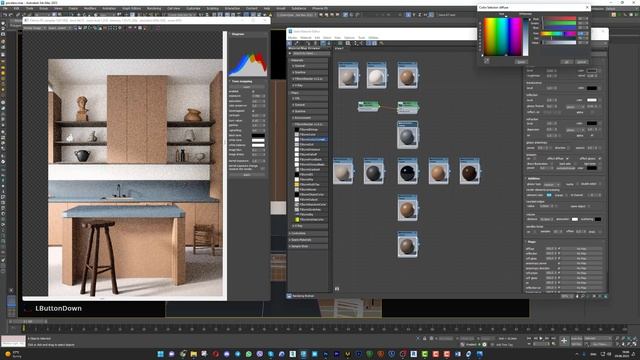Click the diffuse No Map button

(x=582, y=249)
